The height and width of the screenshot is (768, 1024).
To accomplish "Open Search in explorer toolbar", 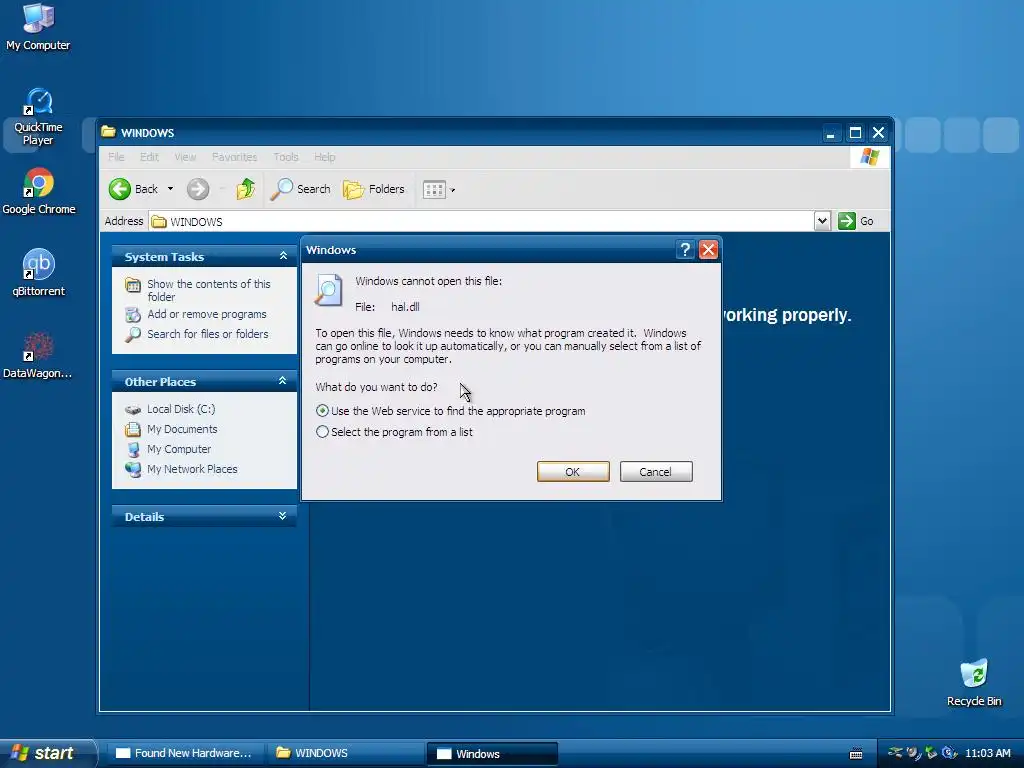I will (301, 189).
